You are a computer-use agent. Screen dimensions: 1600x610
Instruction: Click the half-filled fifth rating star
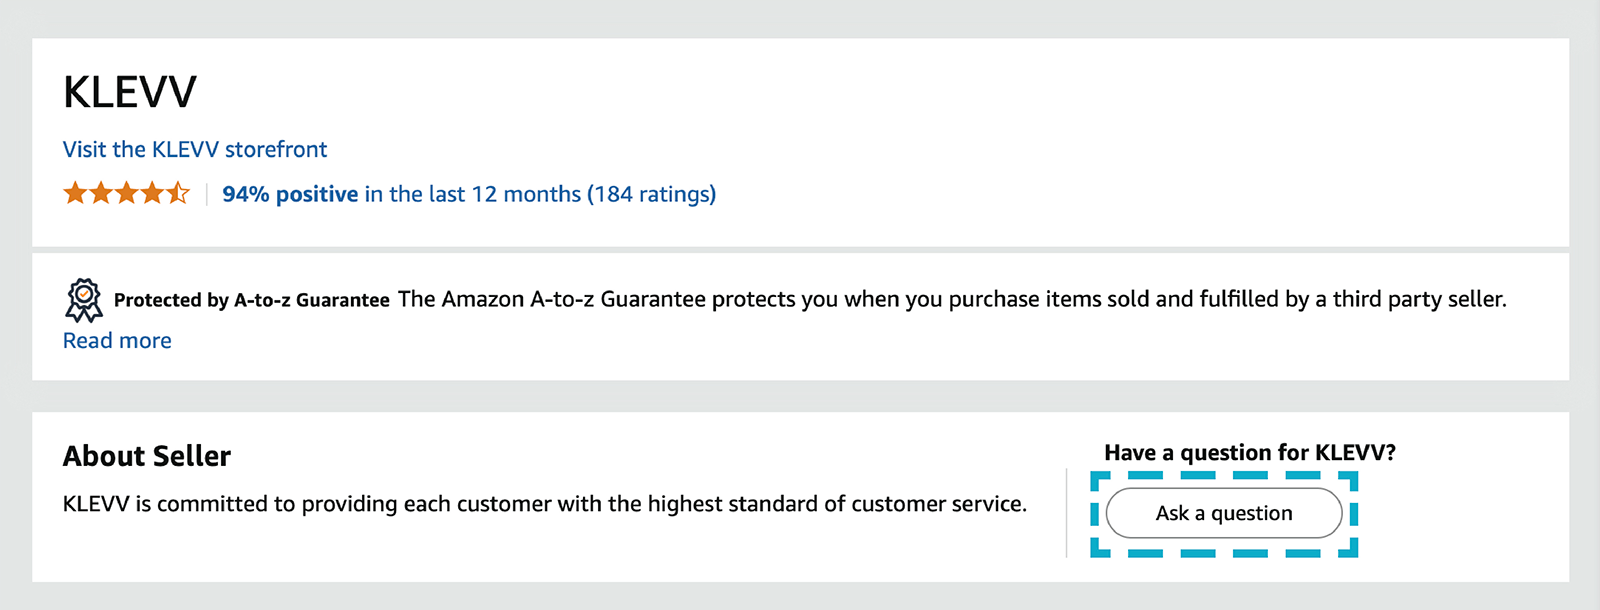click(178, 193)
